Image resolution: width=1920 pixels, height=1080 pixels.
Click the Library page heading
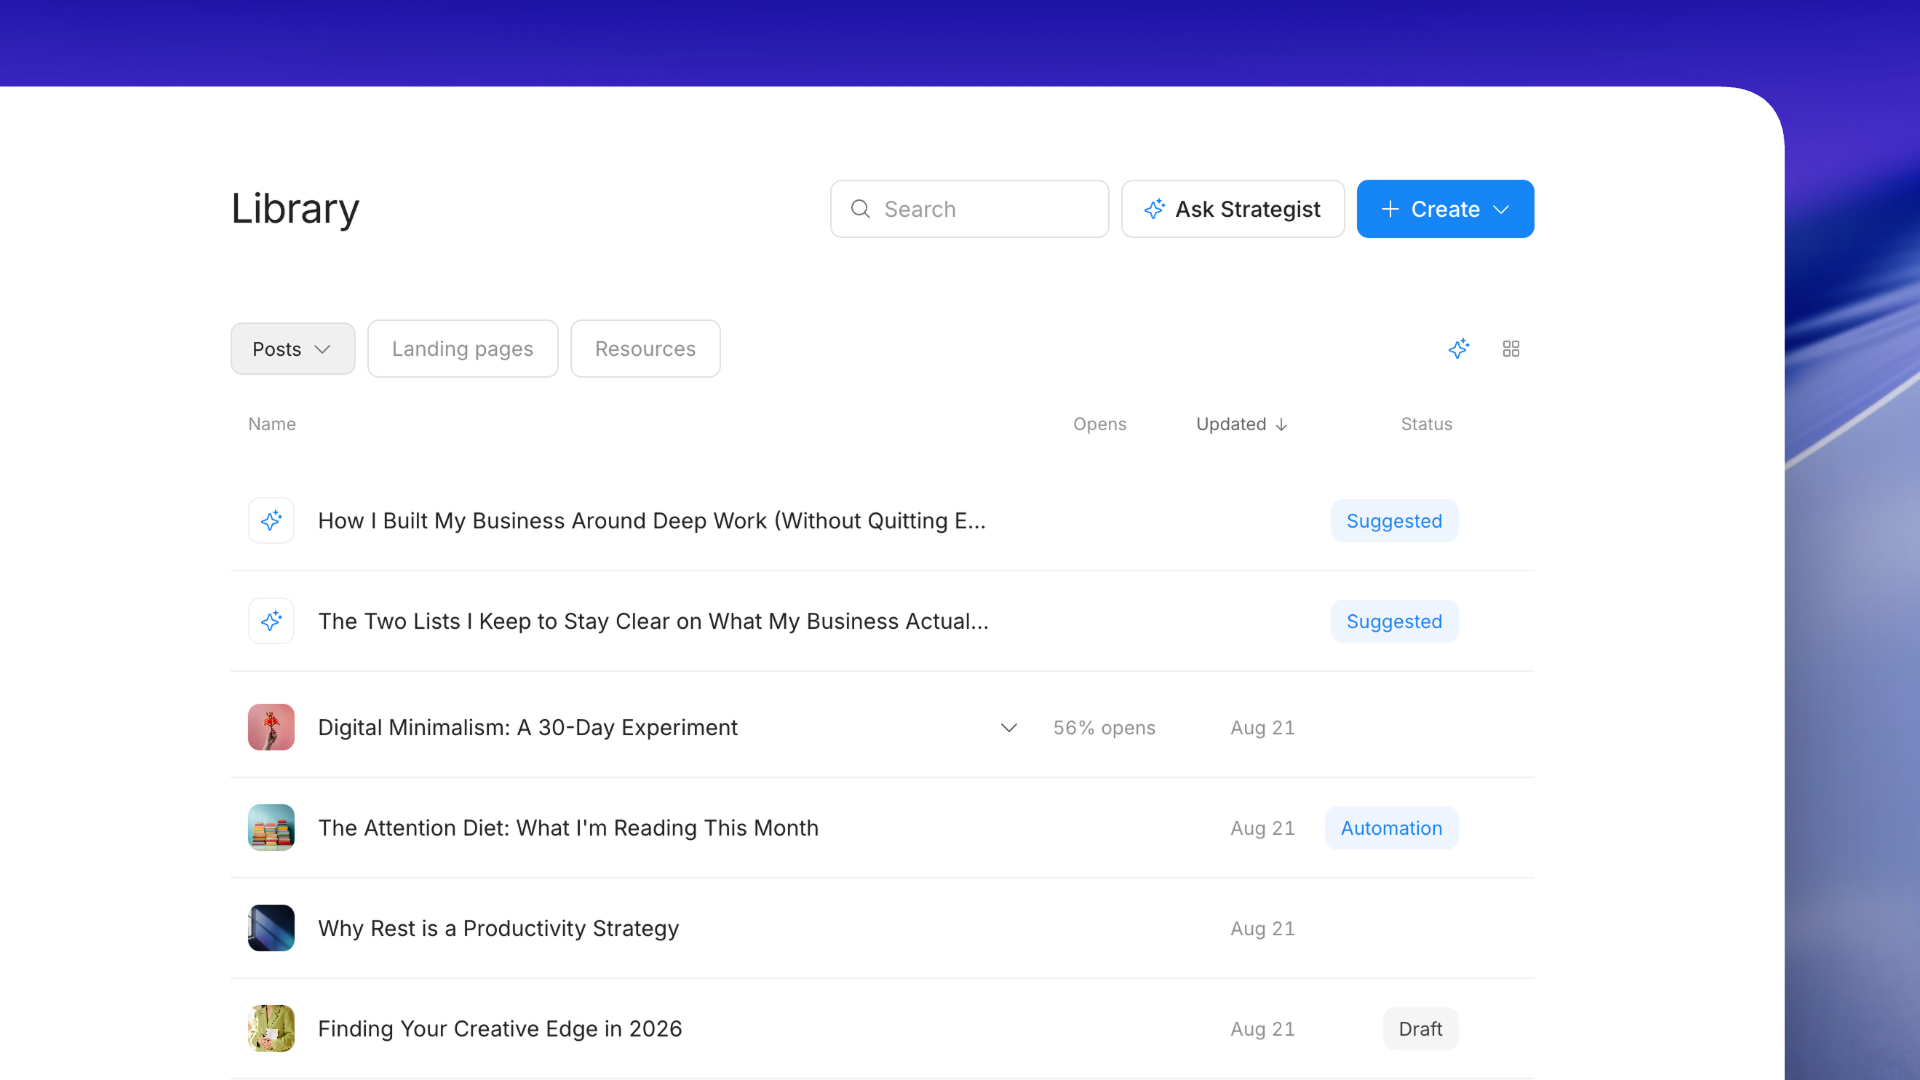point(295,209)
